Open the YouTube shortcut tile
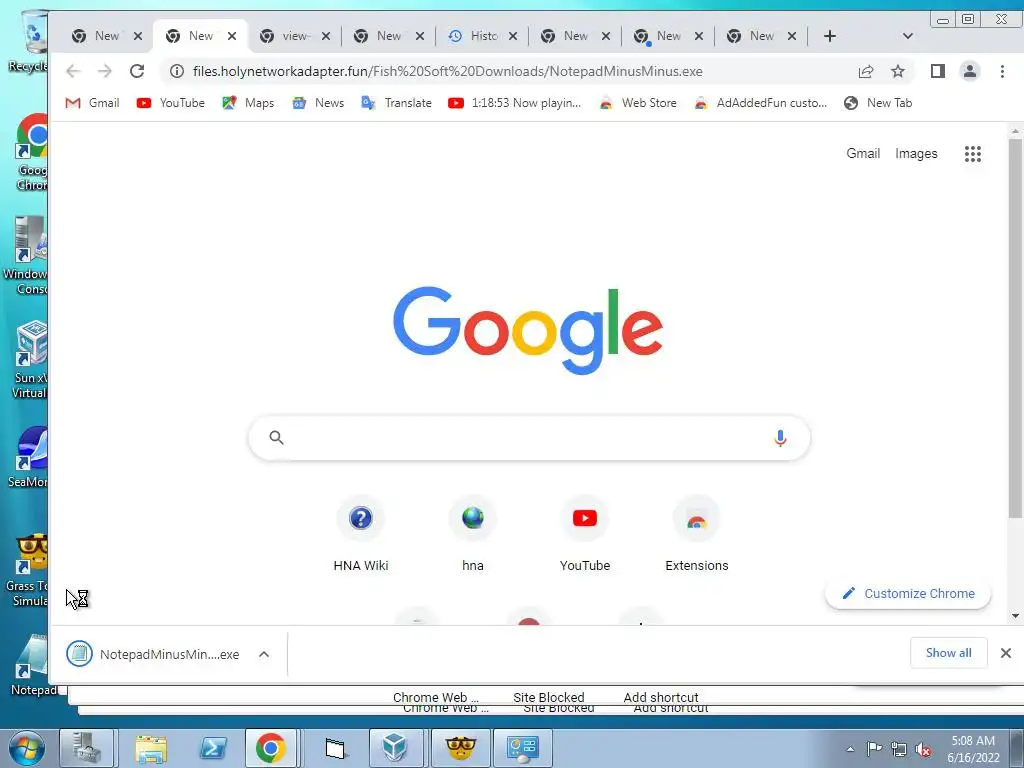The image size is (1024, 768). pos(584,534)
